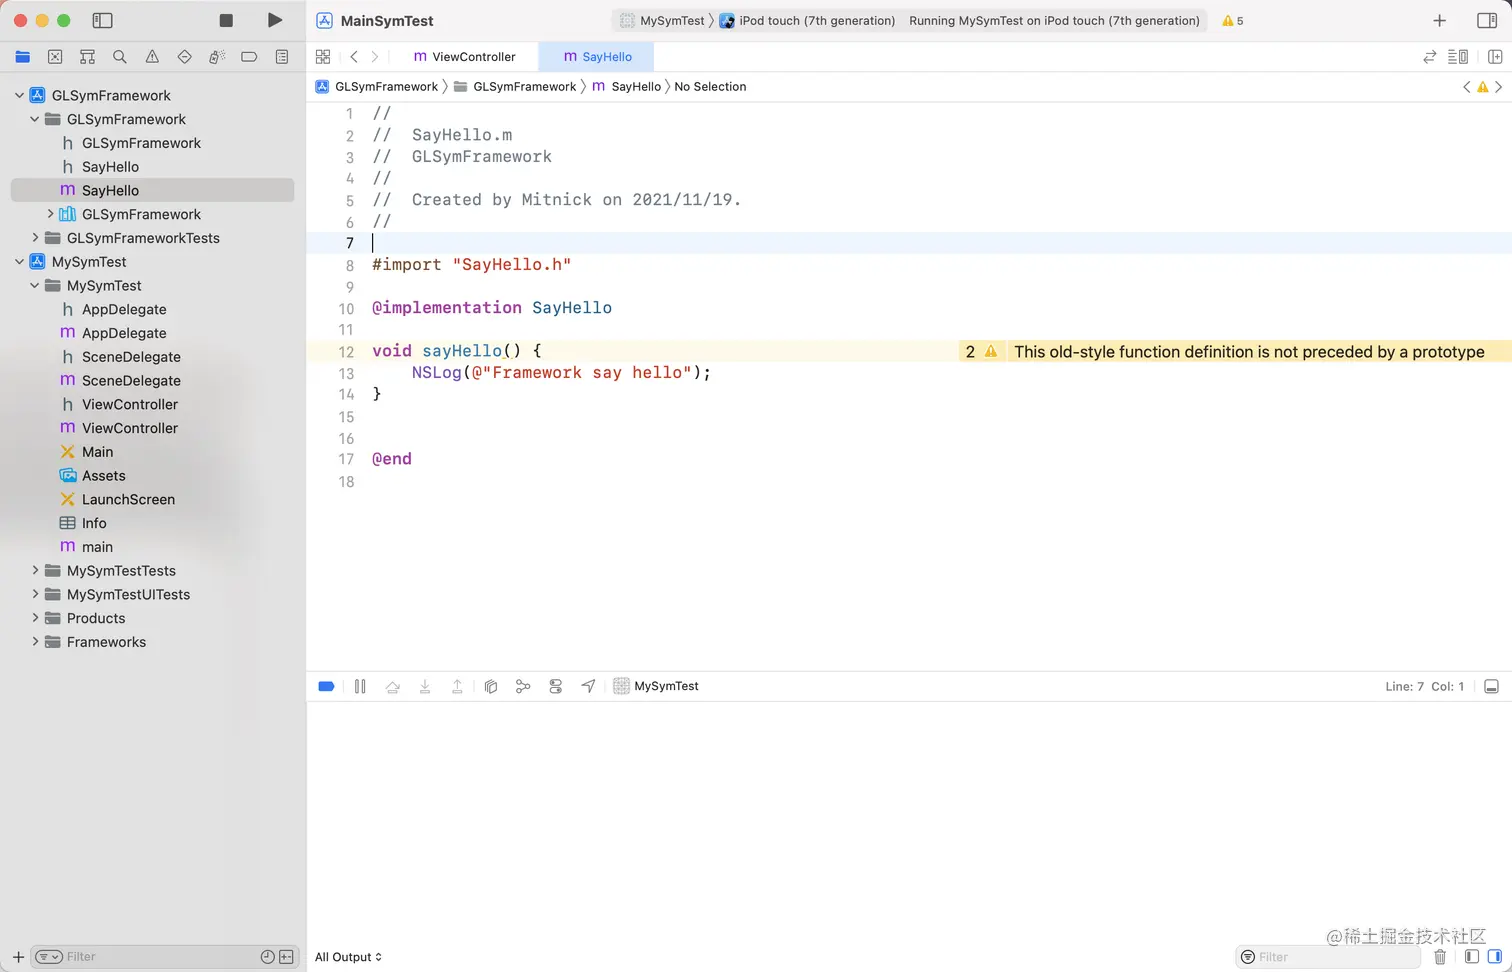This screenshot has height=972, width=1512.
Task: Jump to the next issue arrow
Action: point(1498,87)
